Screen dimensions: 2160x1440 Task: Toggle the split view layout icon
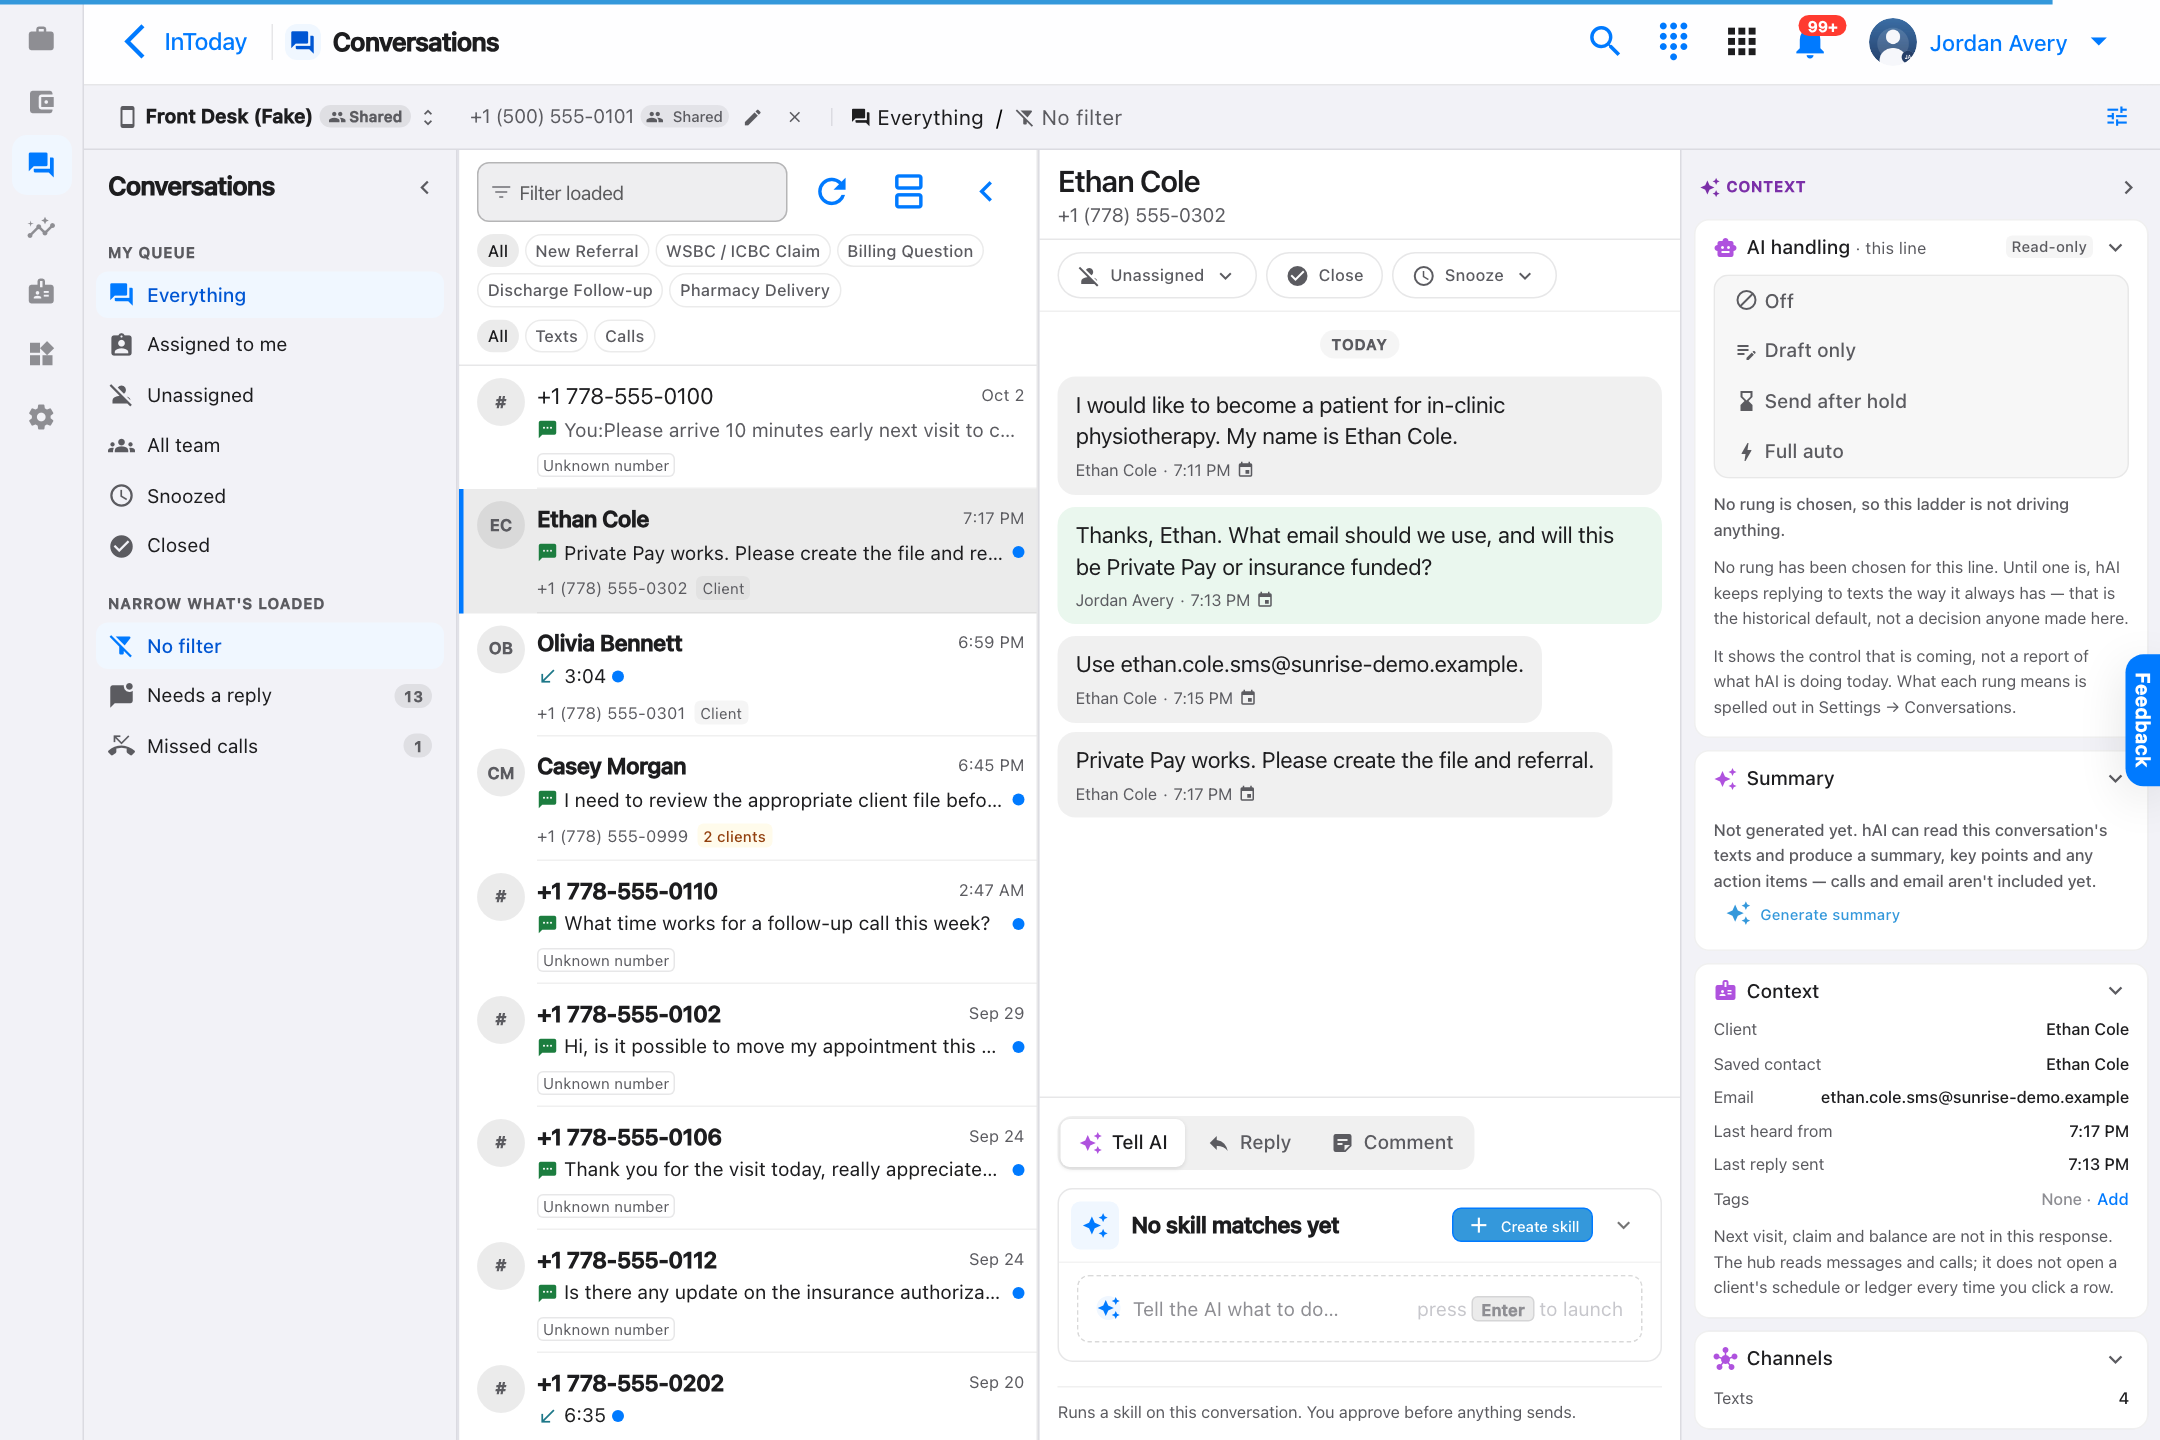point(909,191)
